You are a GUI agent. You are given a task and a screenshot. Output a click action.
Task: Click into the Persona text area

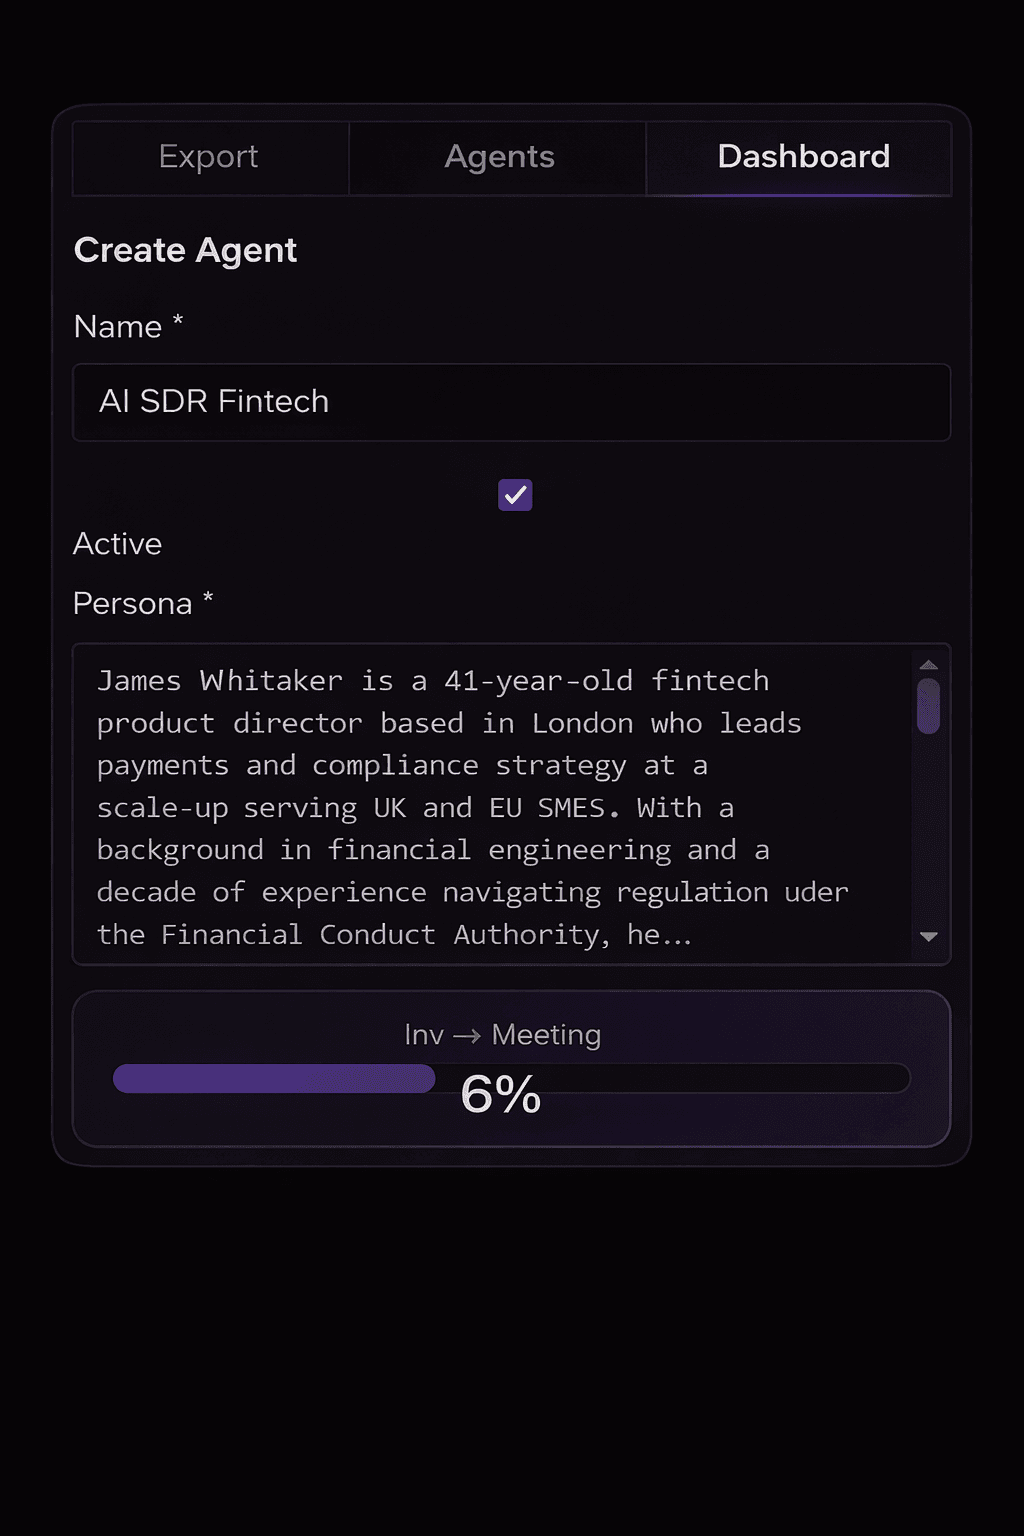coord(450,800)
